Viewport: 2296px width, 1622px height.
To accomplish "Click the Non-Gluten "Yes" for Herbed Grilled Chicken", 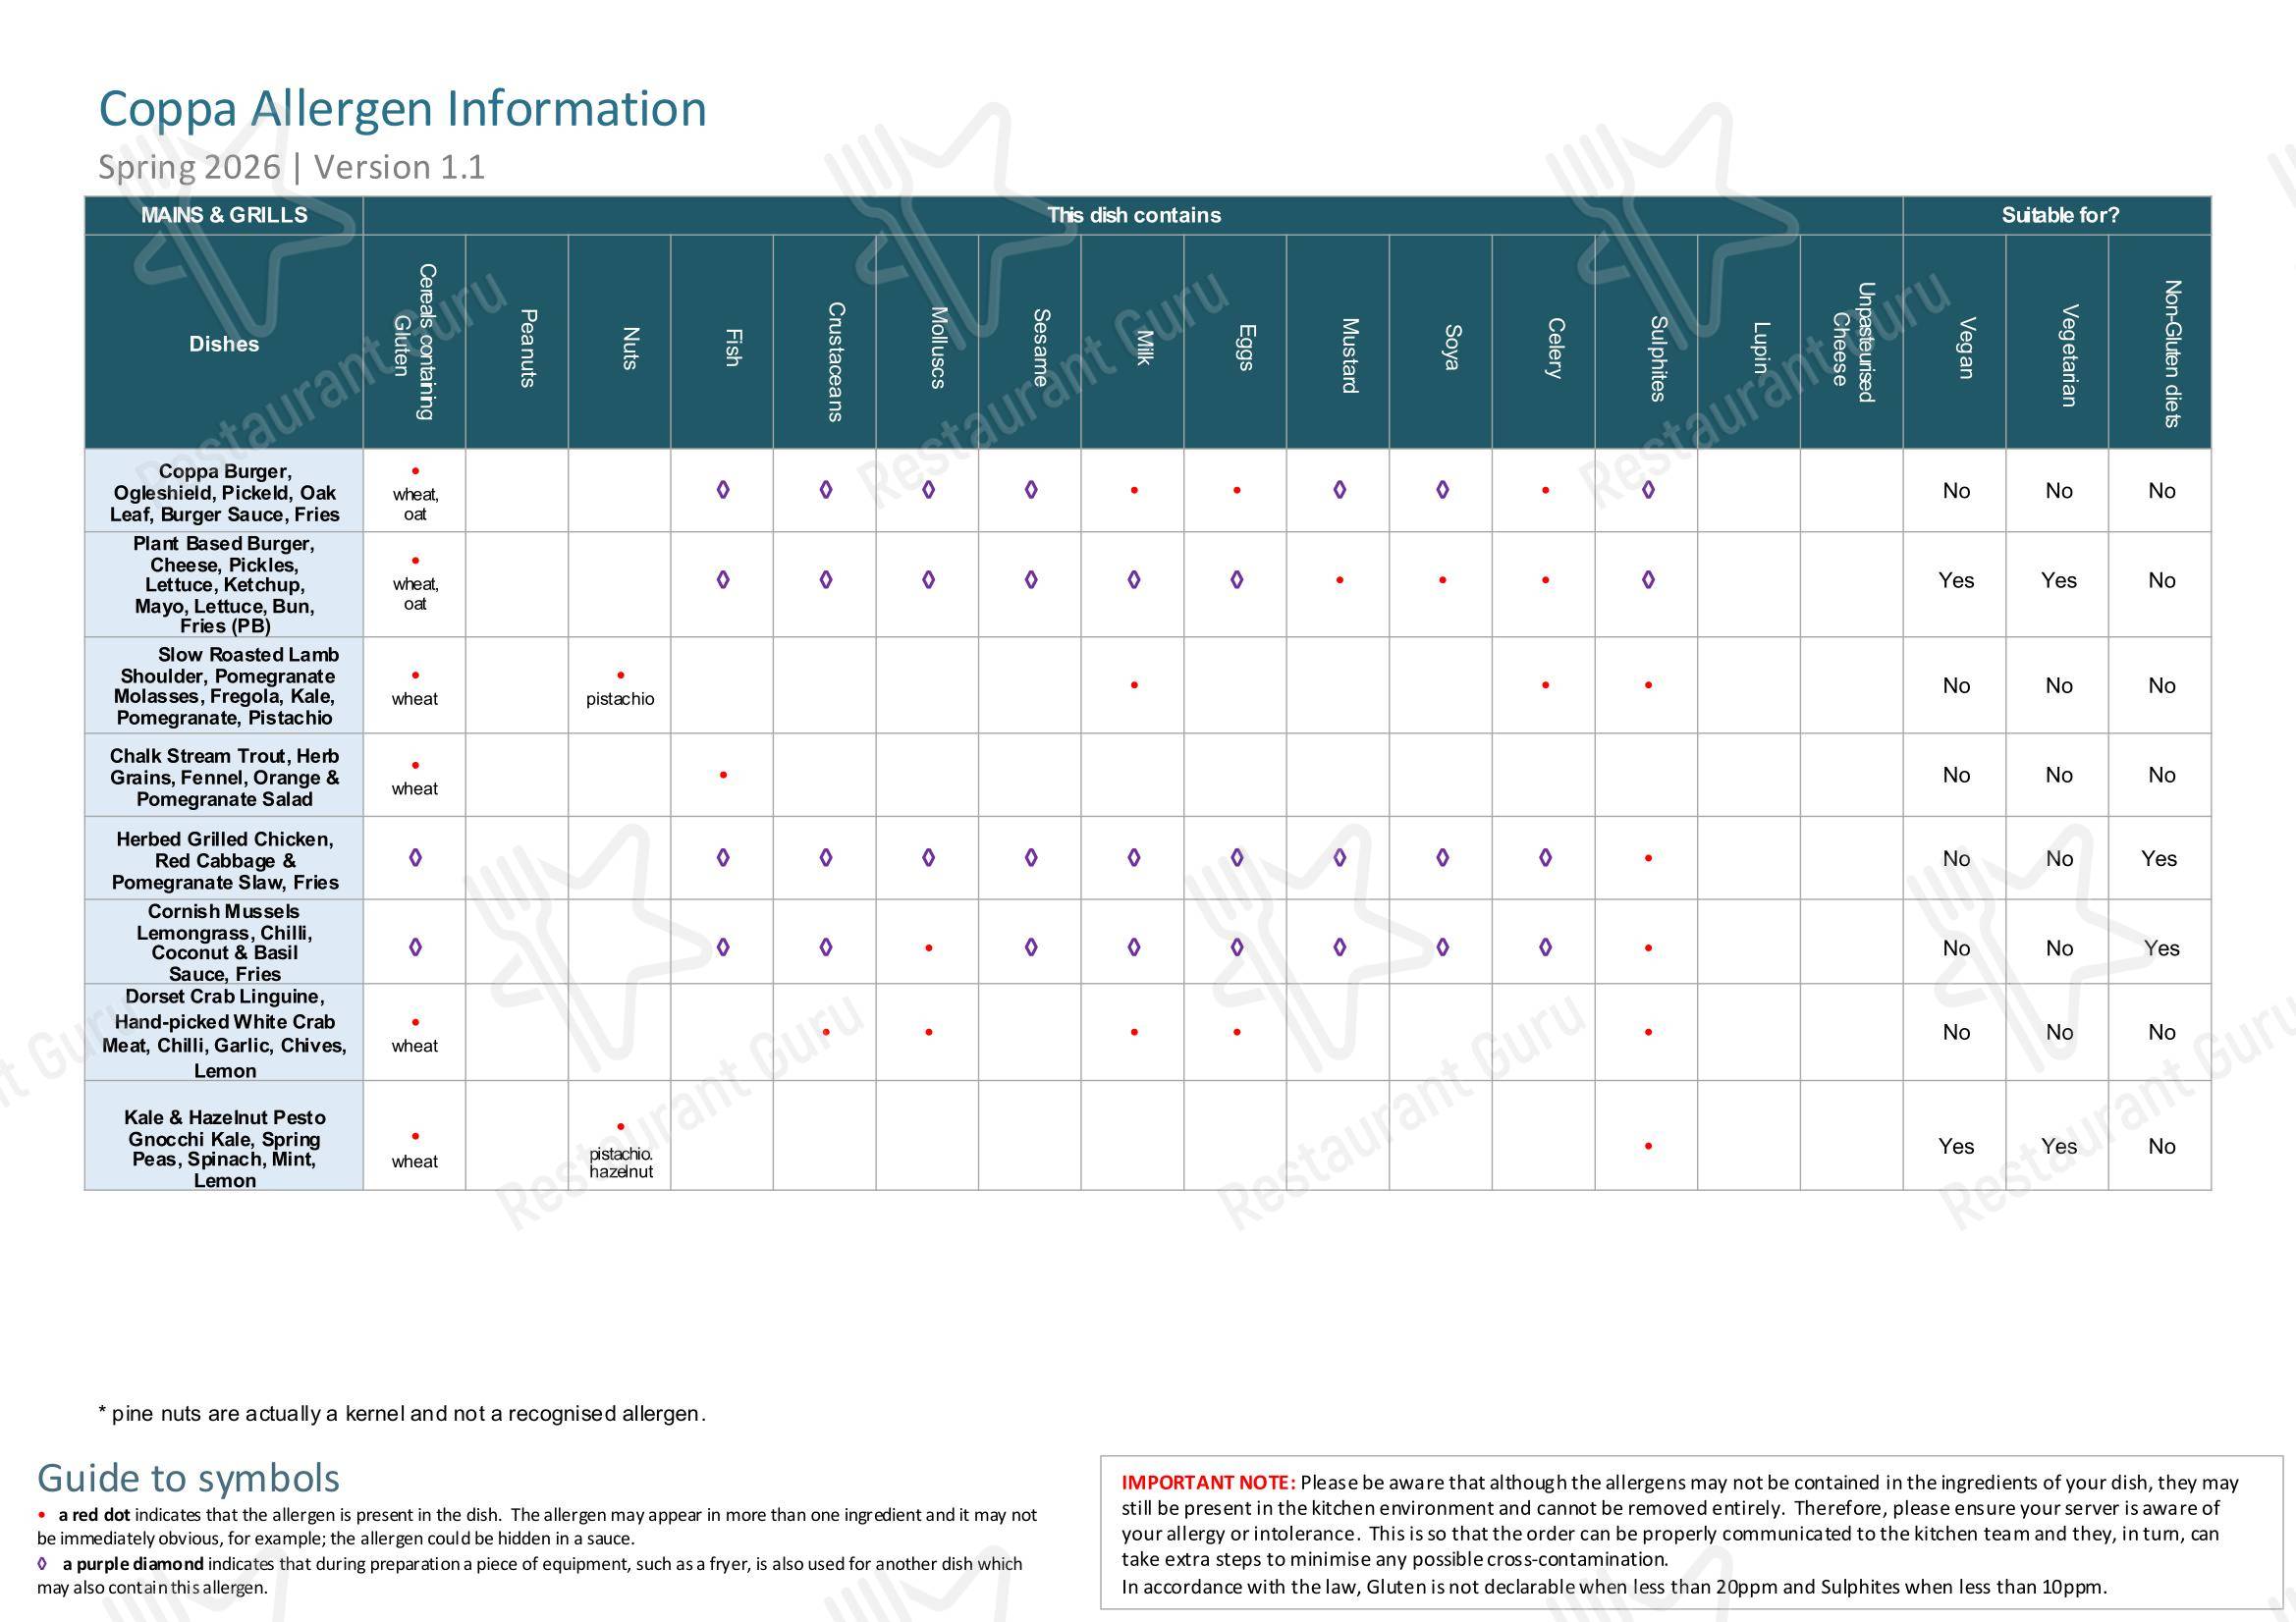I will pos(2160,859).
